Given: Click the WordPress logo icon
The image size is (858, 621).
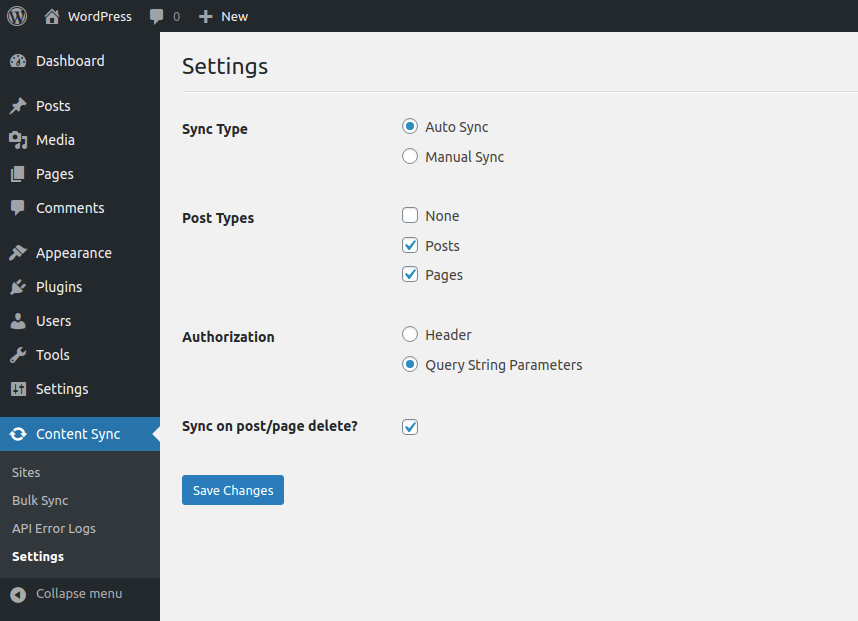Looking at the screenshot, I should click(x=17, y=16).
